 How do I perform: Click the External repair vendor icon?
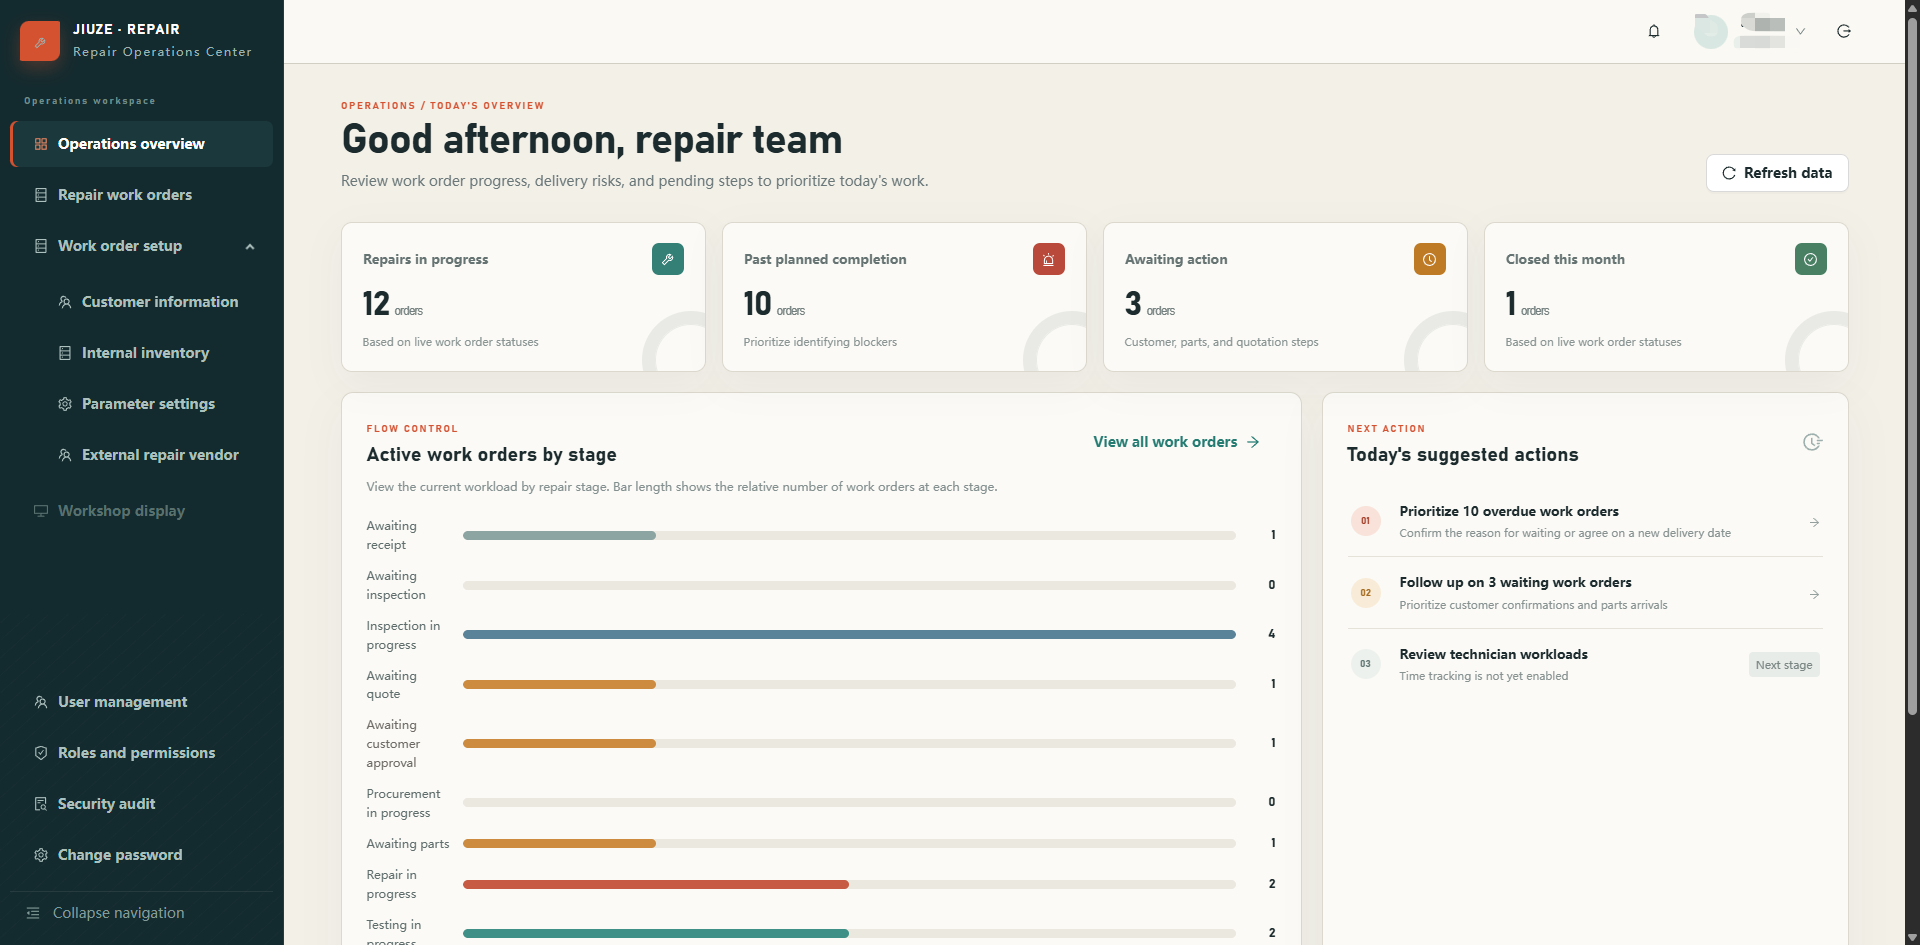(x=65, y=455)
